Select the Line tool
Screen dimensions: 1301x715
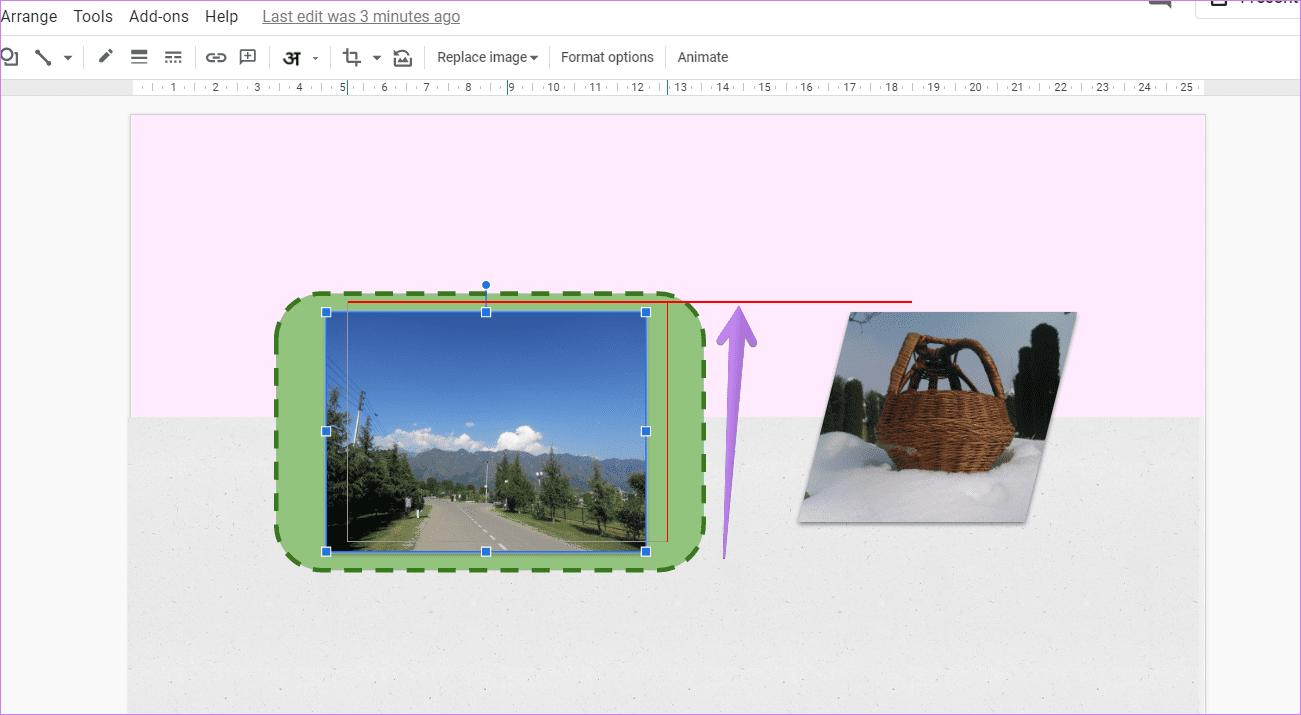43,57
